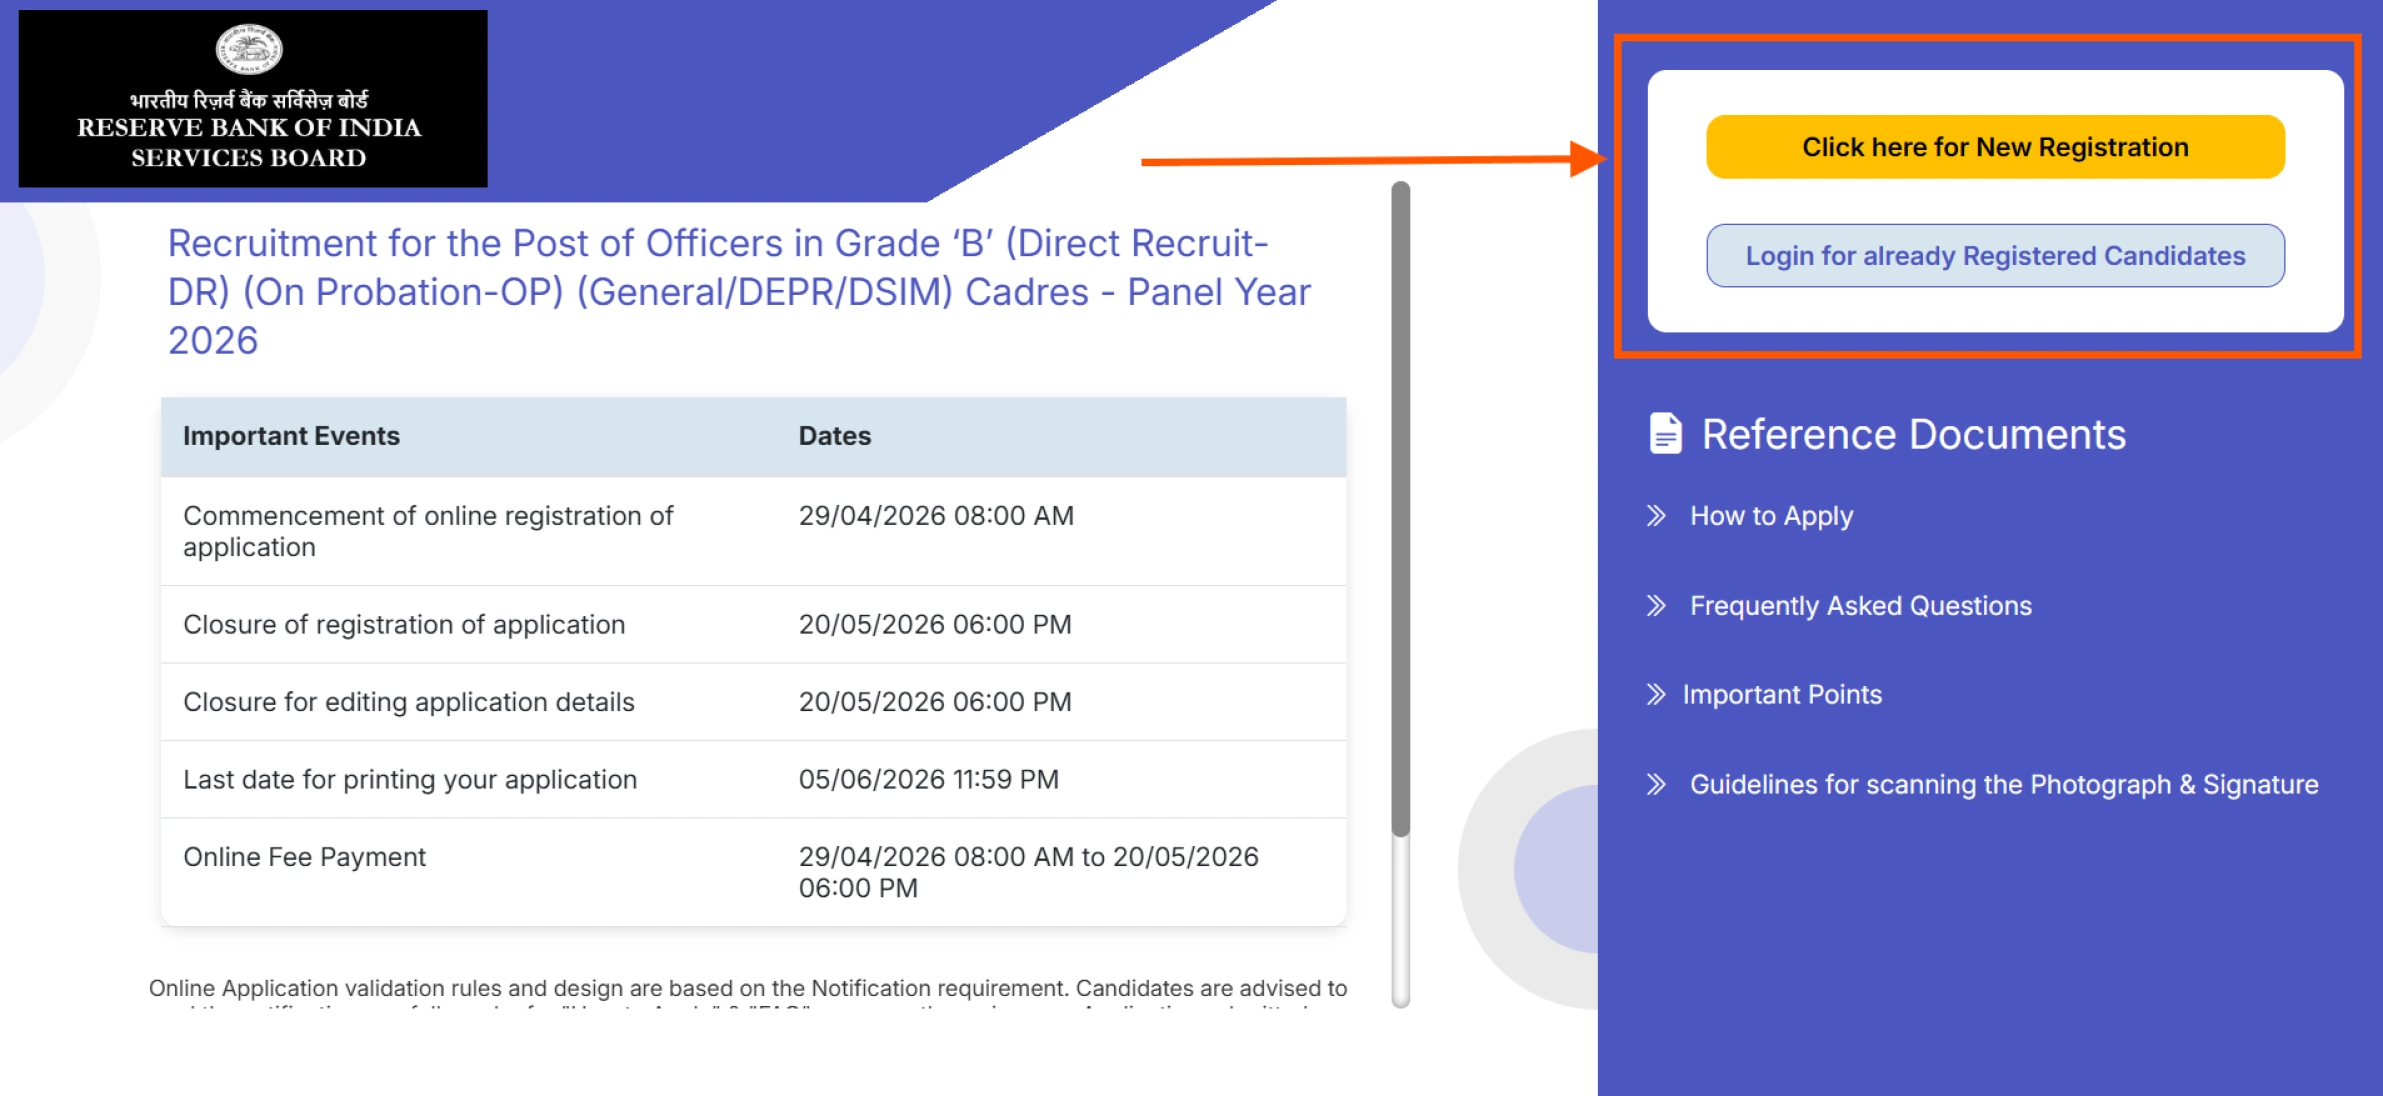Click here for New Registration button

1995,147
